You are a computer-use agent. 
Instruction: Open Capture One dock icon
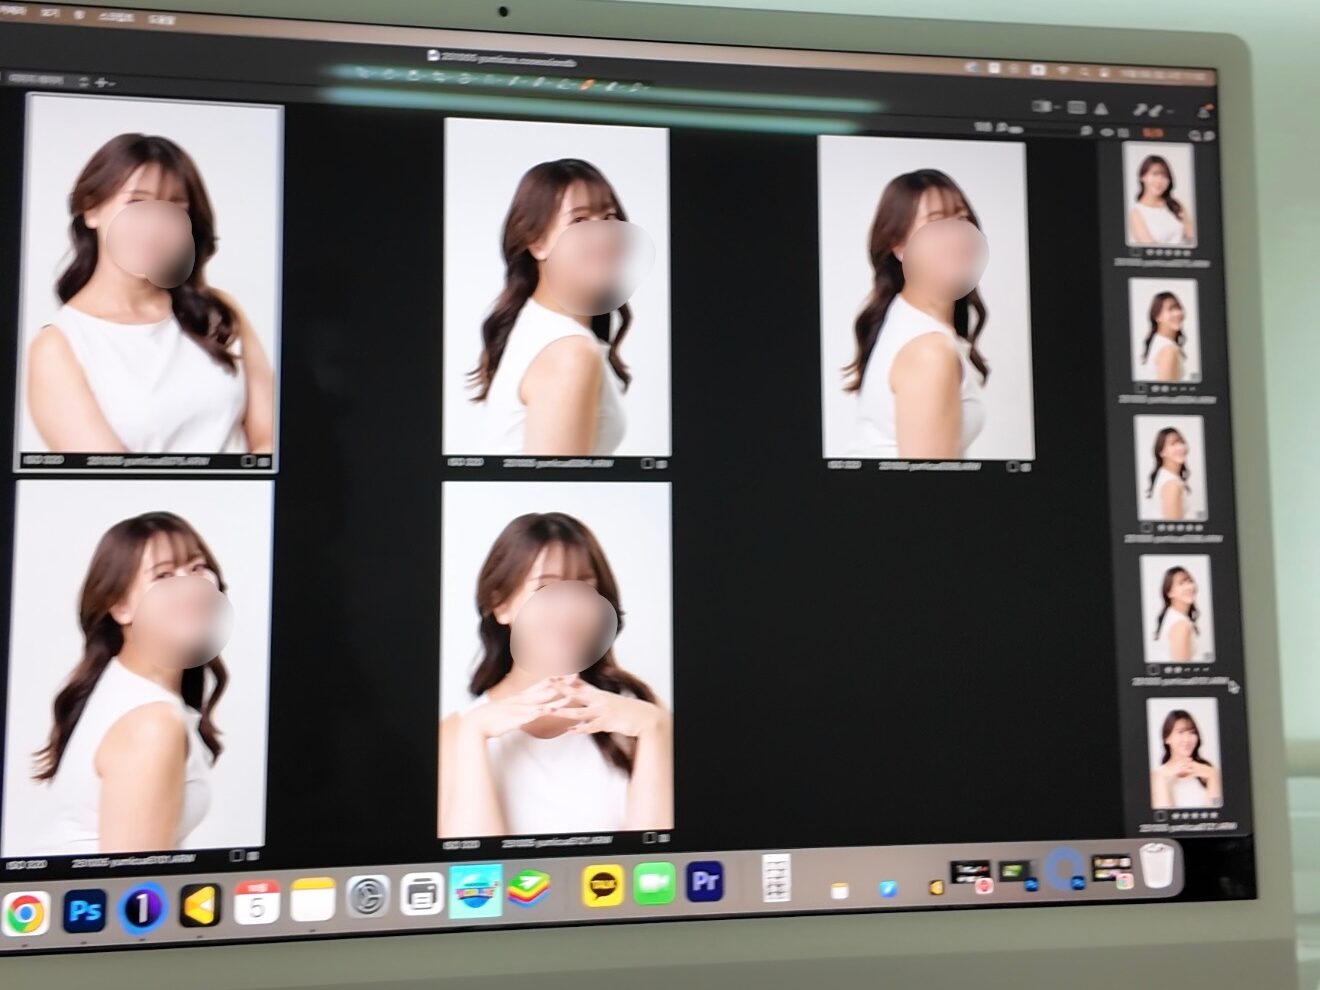[142, 908]
